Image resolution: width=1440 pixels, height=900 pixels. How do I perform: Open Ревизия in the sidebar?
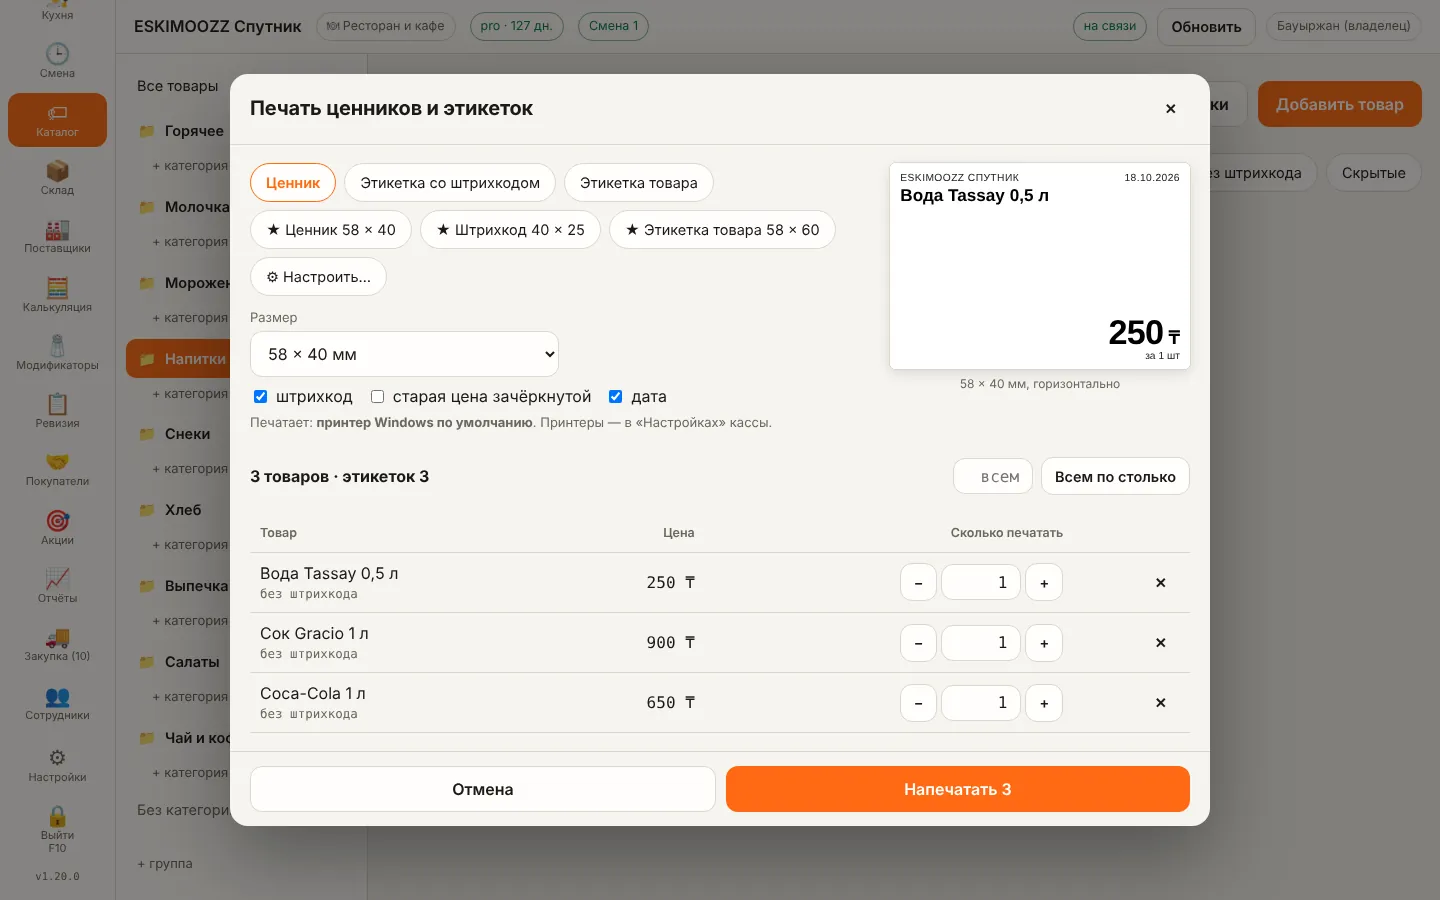click(x=57, y=411)
